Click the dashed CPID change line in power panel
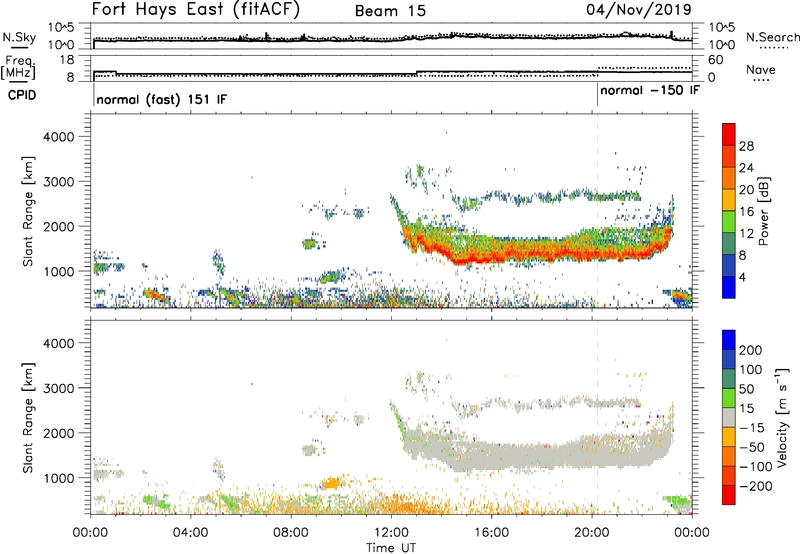The height and width of the screenshot is (554, 800). (x=597, y=210)
